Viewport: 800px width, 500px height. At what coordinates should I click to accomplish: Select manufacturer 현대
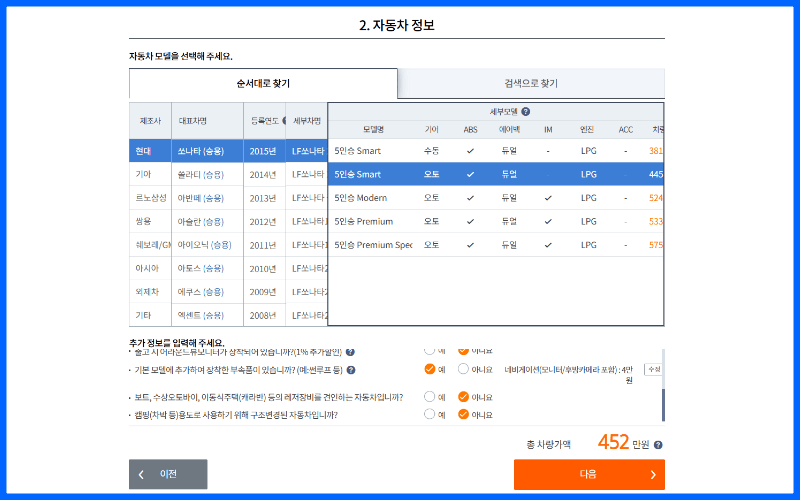click(x=150, y=151)
